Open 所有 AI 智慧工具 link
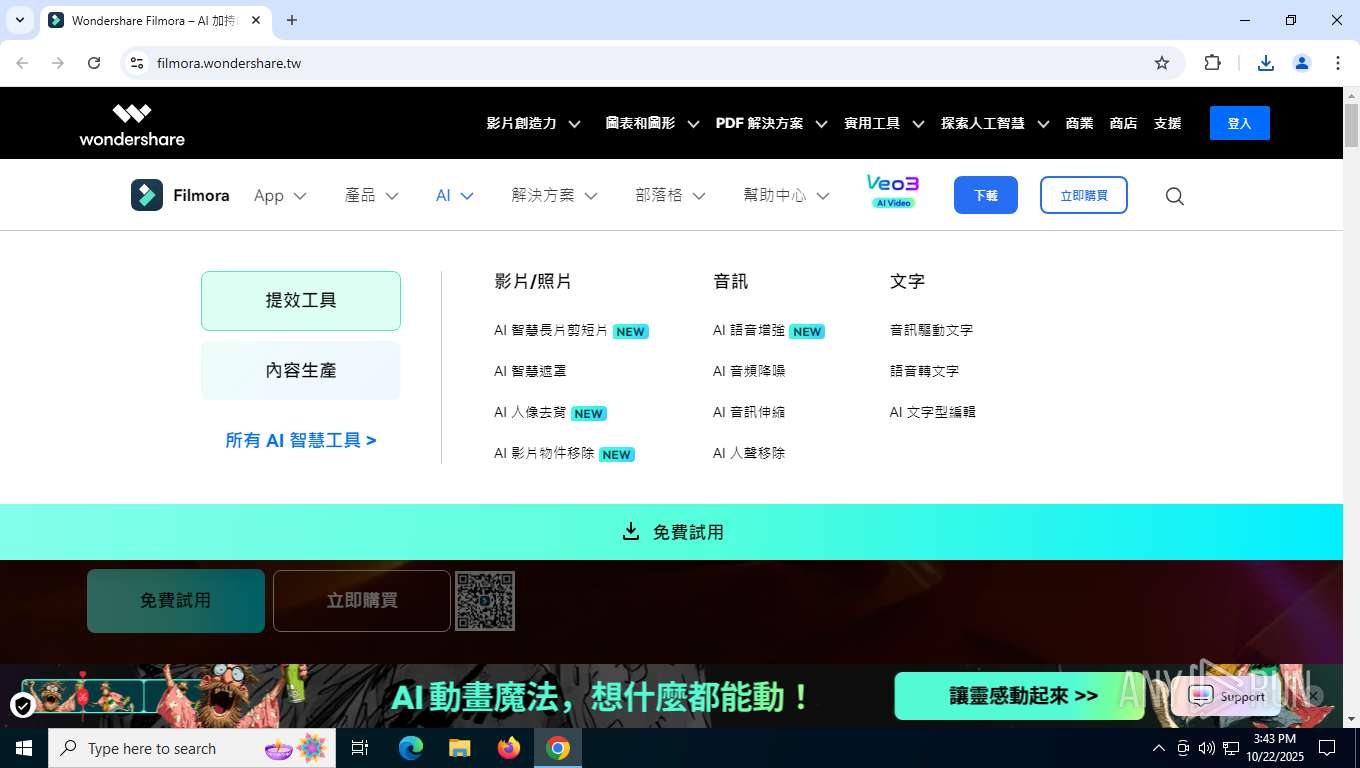Viewport: 1360px width, 768px height. [301, 440]
